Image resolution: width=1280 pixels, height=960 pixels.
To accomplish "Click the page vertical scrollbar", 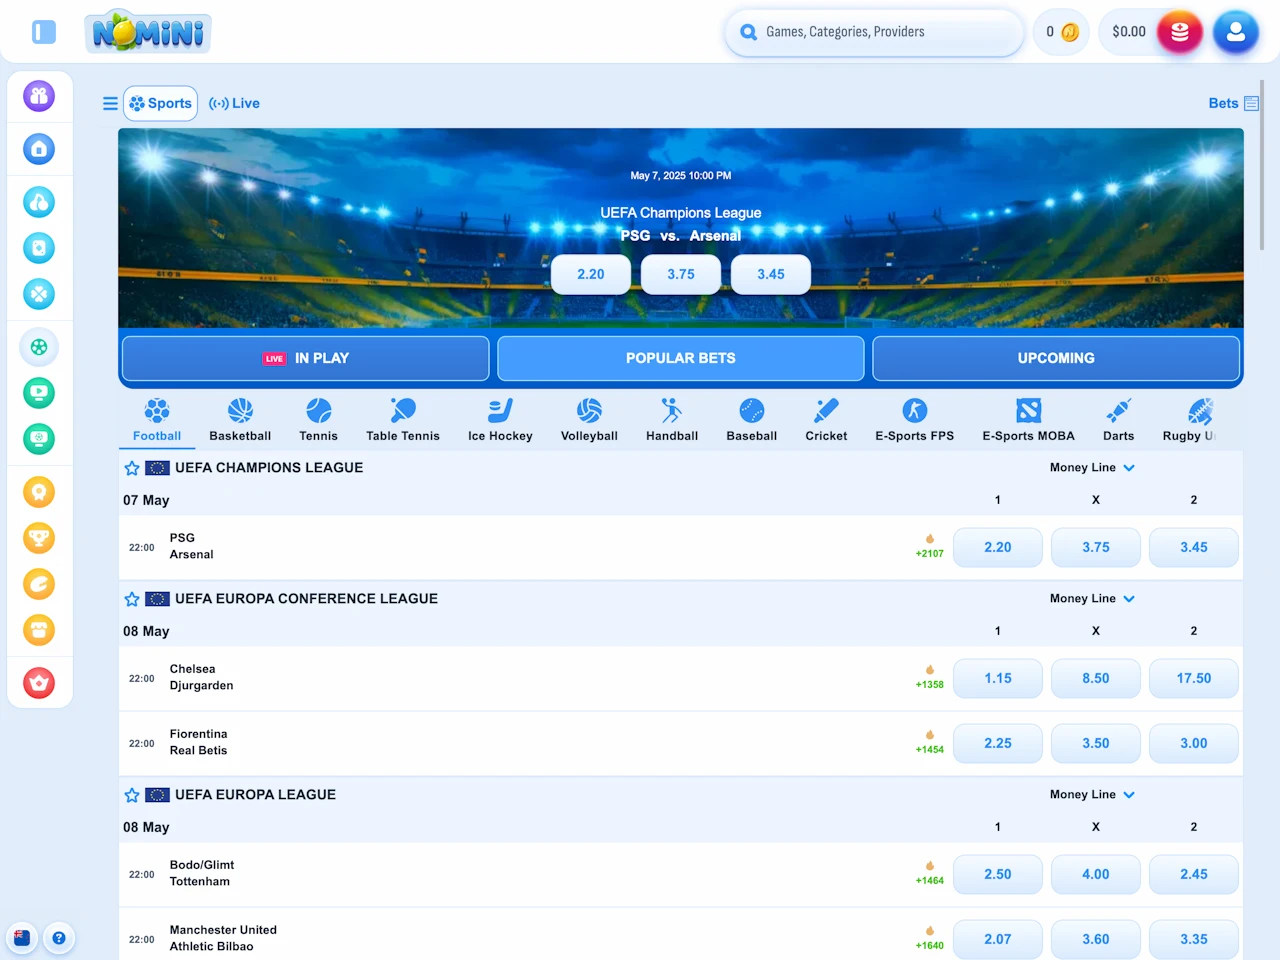I will click(x=1262, y=165).
